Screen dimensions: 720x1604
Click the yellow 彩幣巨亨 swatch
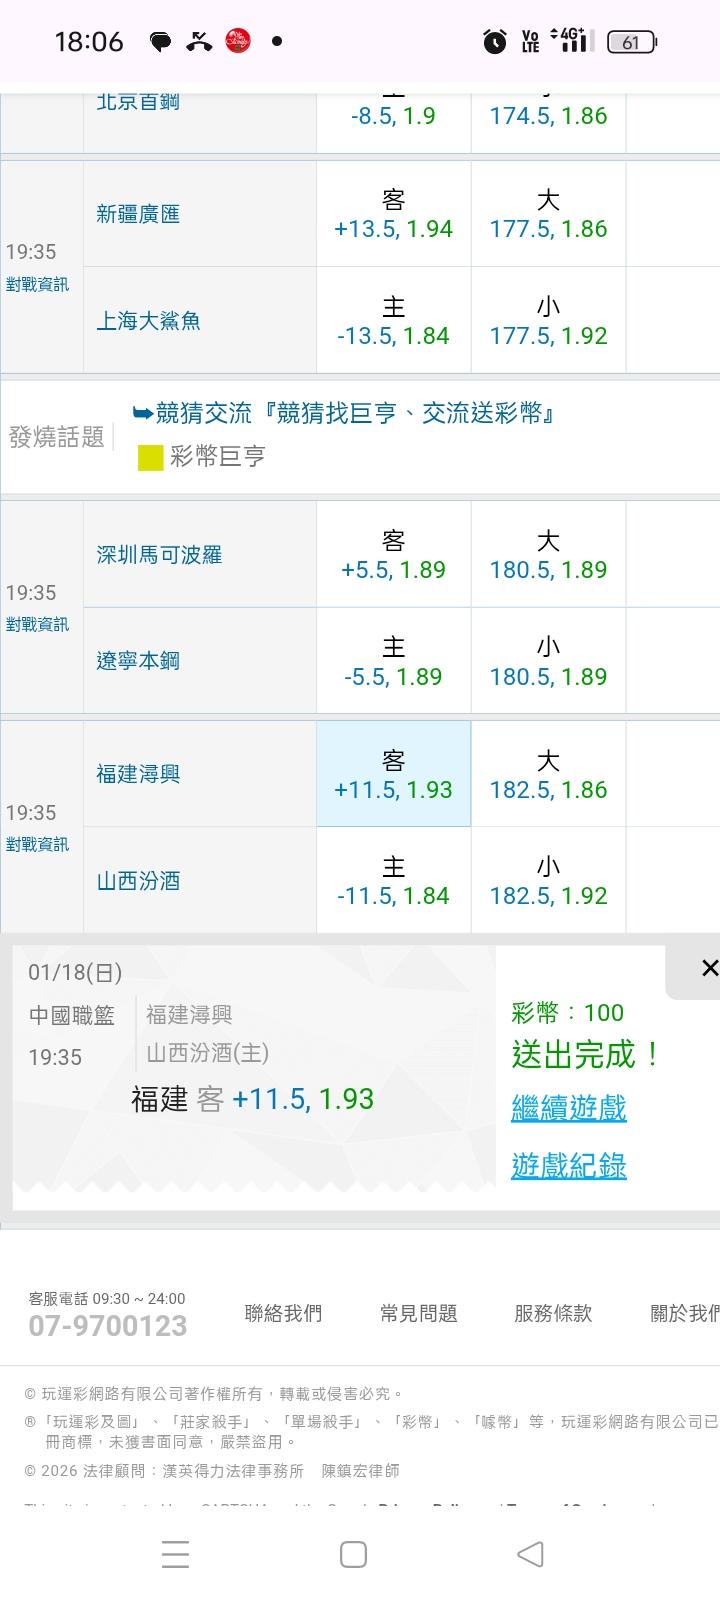[150, 458]
